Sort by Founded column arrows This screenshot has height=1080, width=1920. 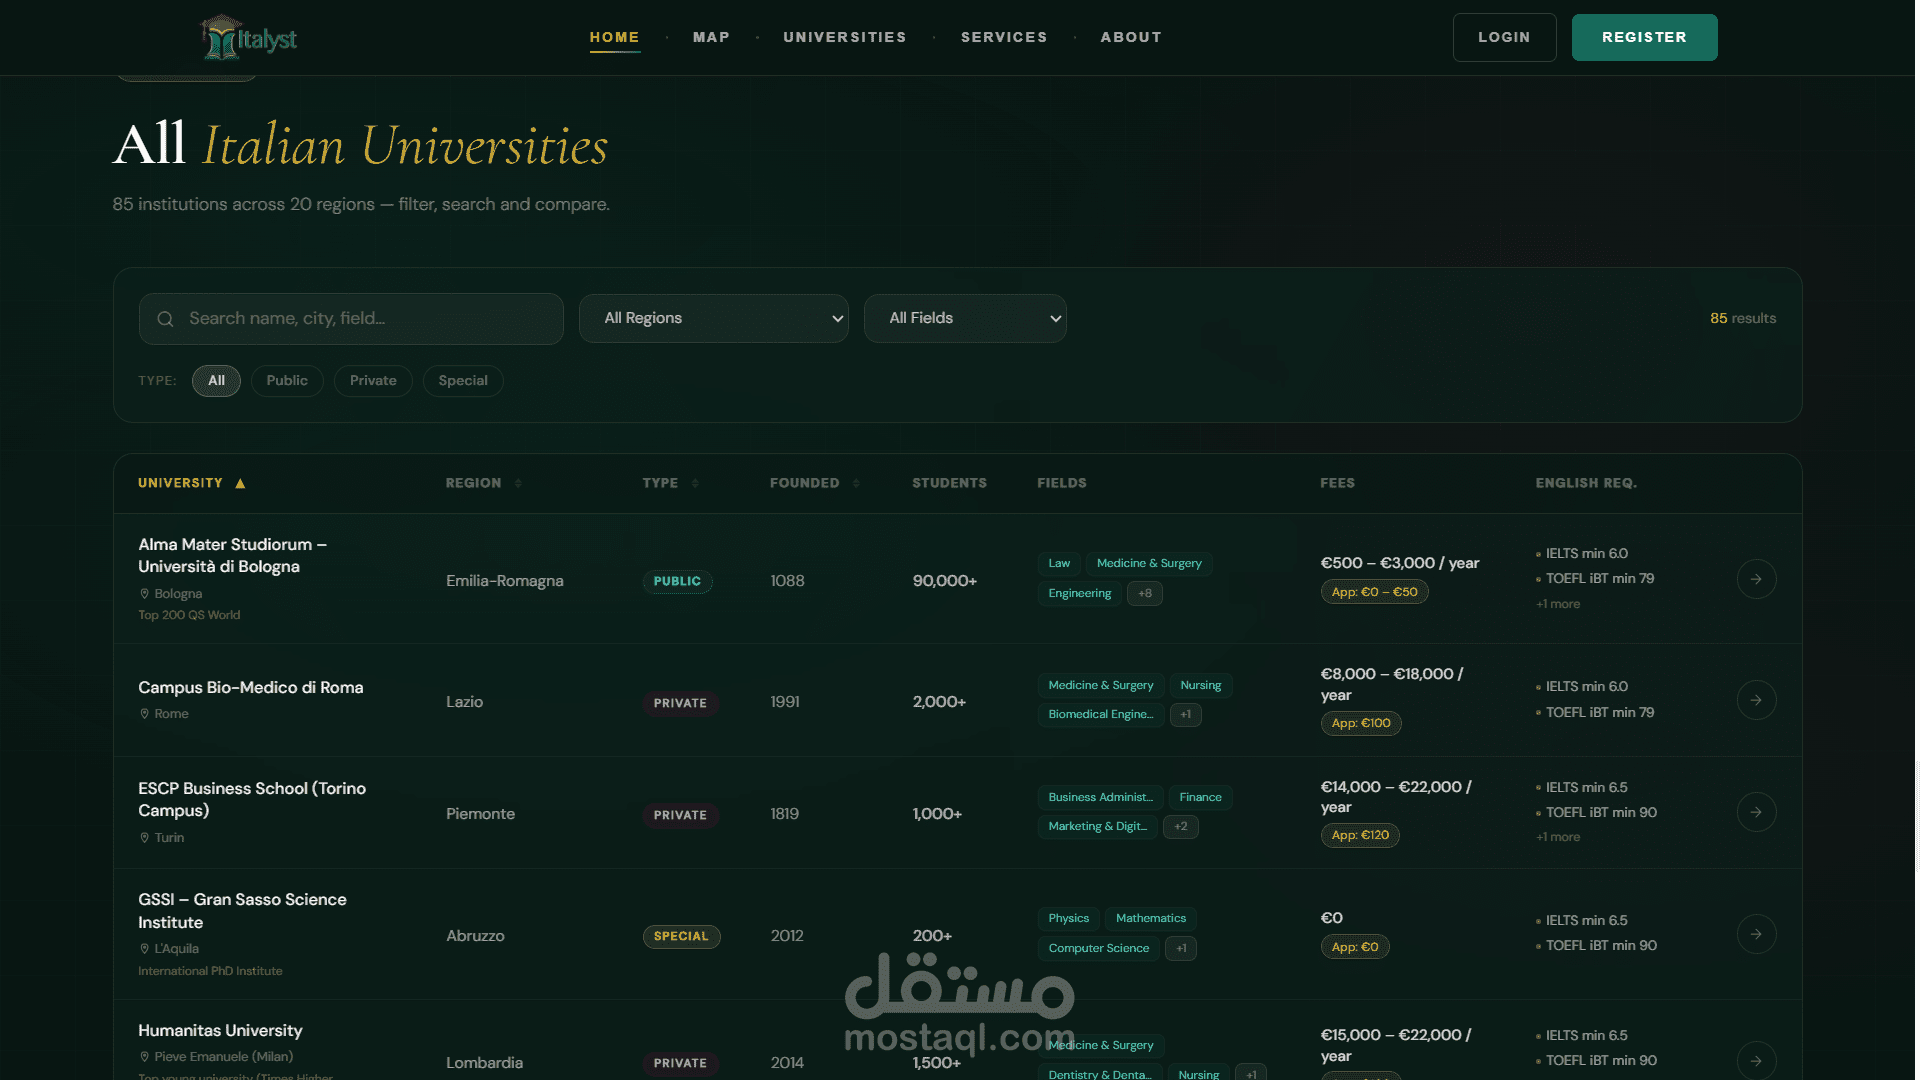(x=856, y=484)
